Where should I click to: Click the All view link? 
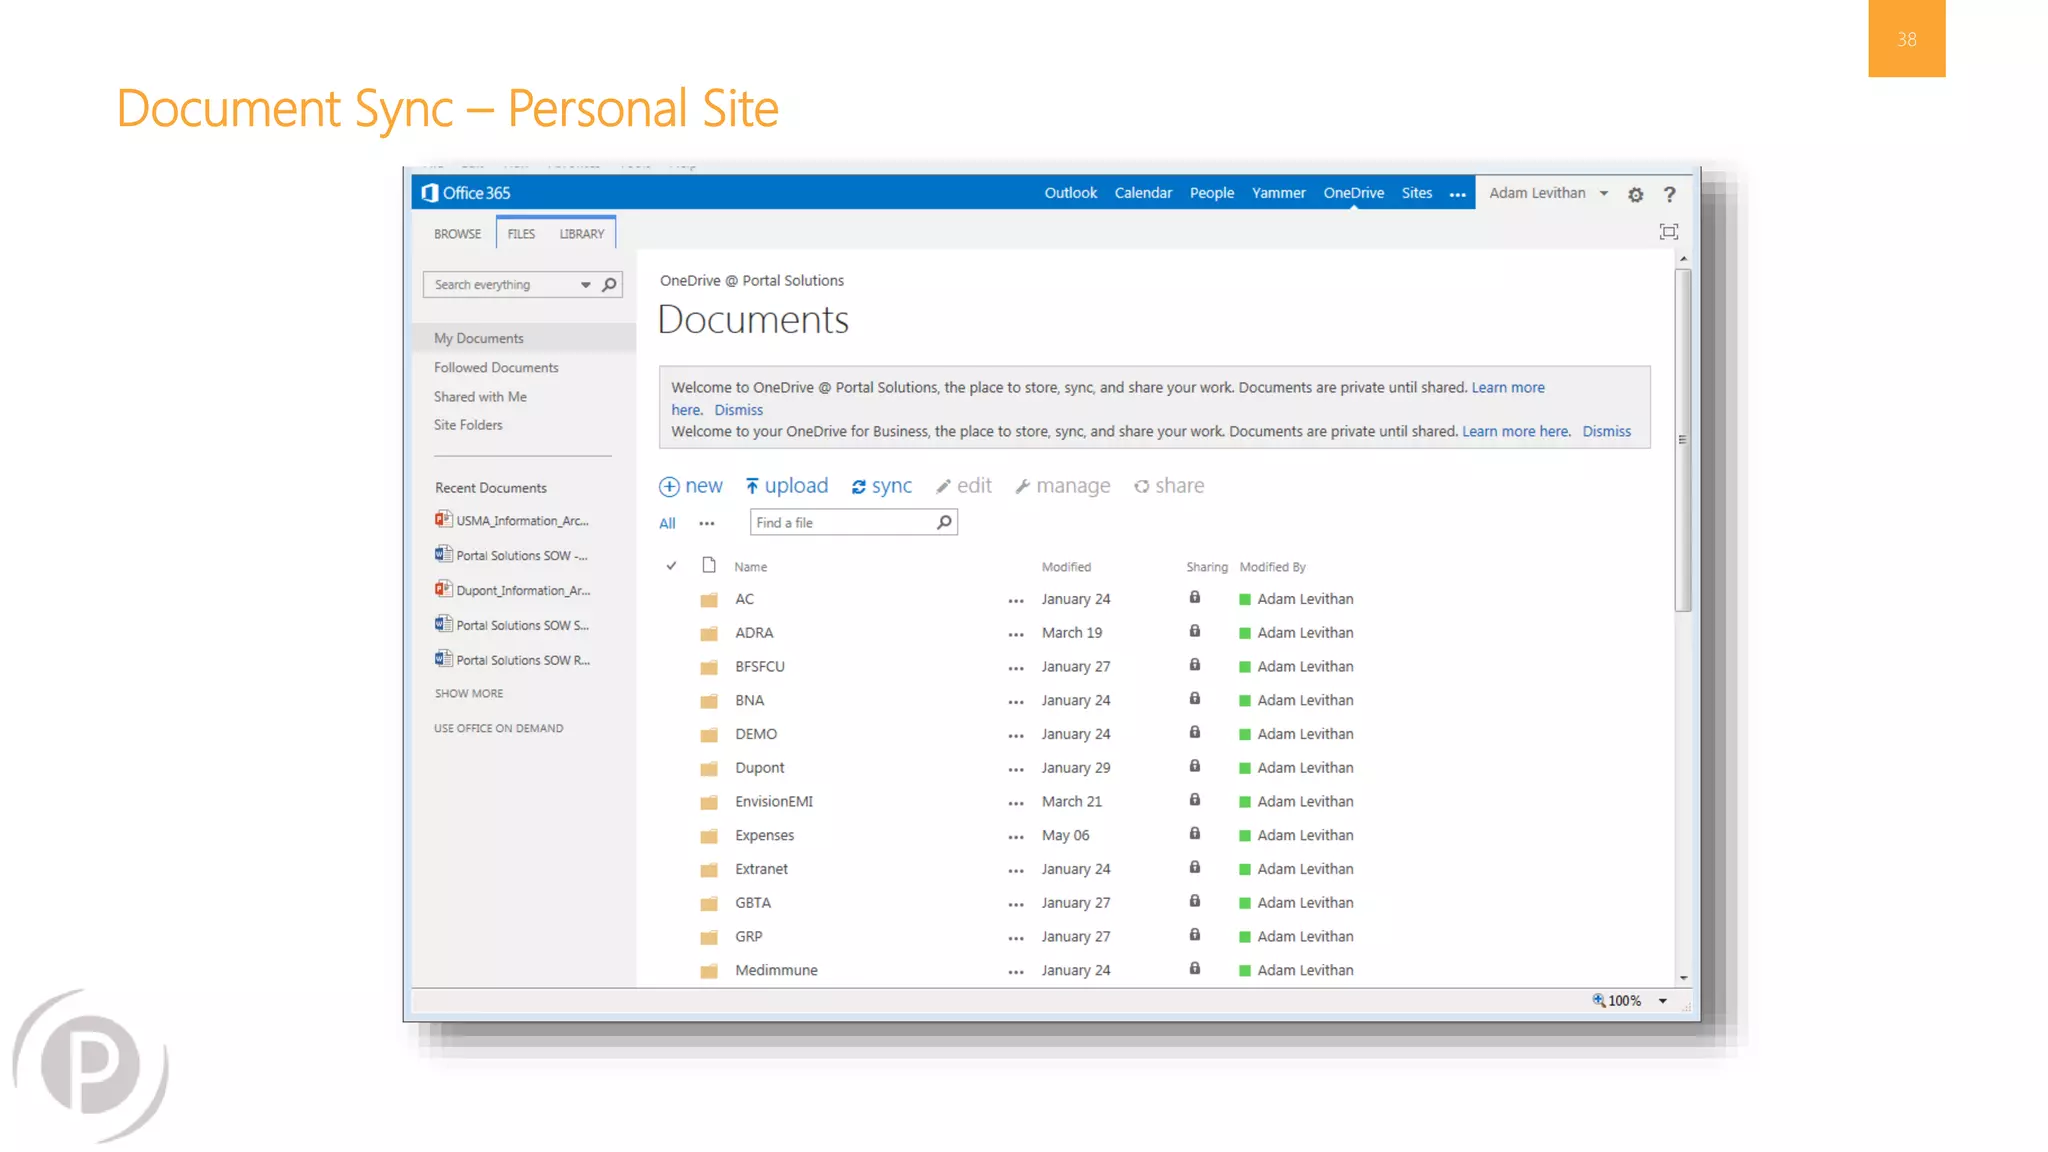(667, 523)
